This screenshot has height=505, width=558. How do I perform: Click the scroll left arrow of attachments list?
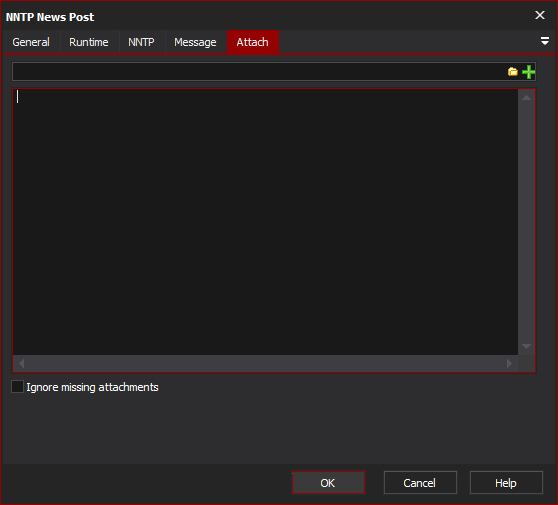coord(21,363)
